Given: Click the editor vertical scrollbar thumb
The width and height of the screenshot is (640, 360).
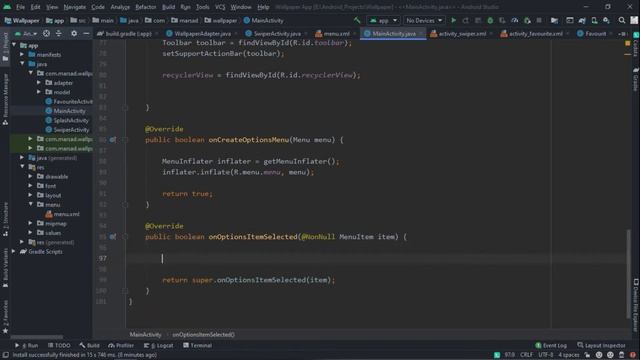Looking at the screenshot, I should click(629, 274).
